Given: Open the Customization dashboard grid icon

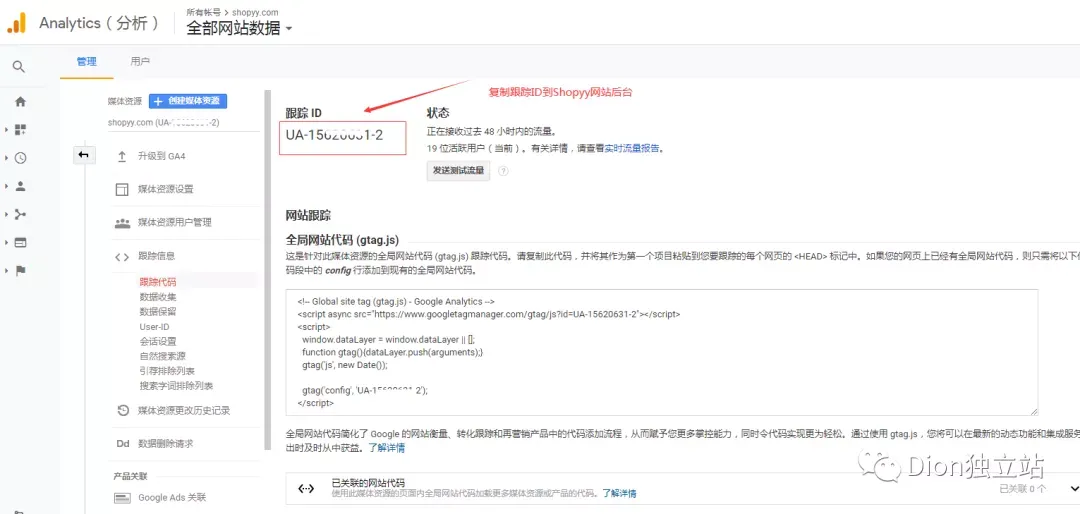Looking at the screenshot, I should click(x=20, y=130).
